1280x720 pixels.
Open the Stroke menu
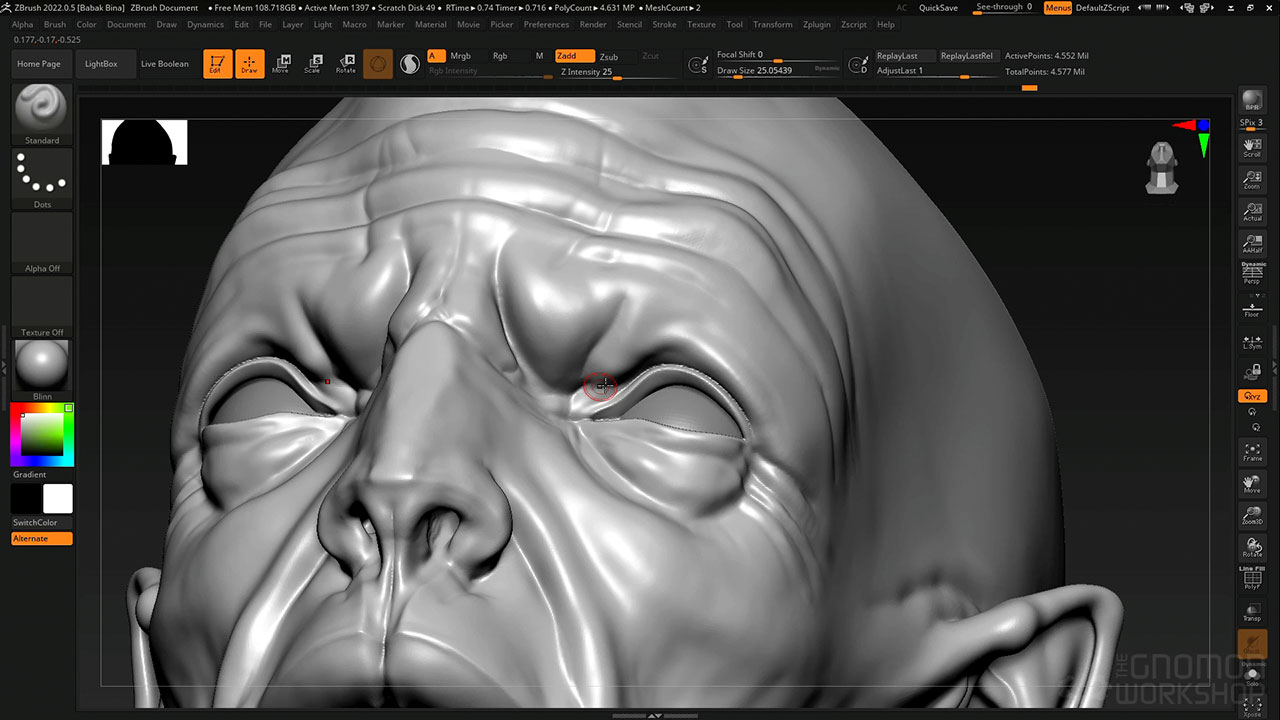(x=664, y=24)
